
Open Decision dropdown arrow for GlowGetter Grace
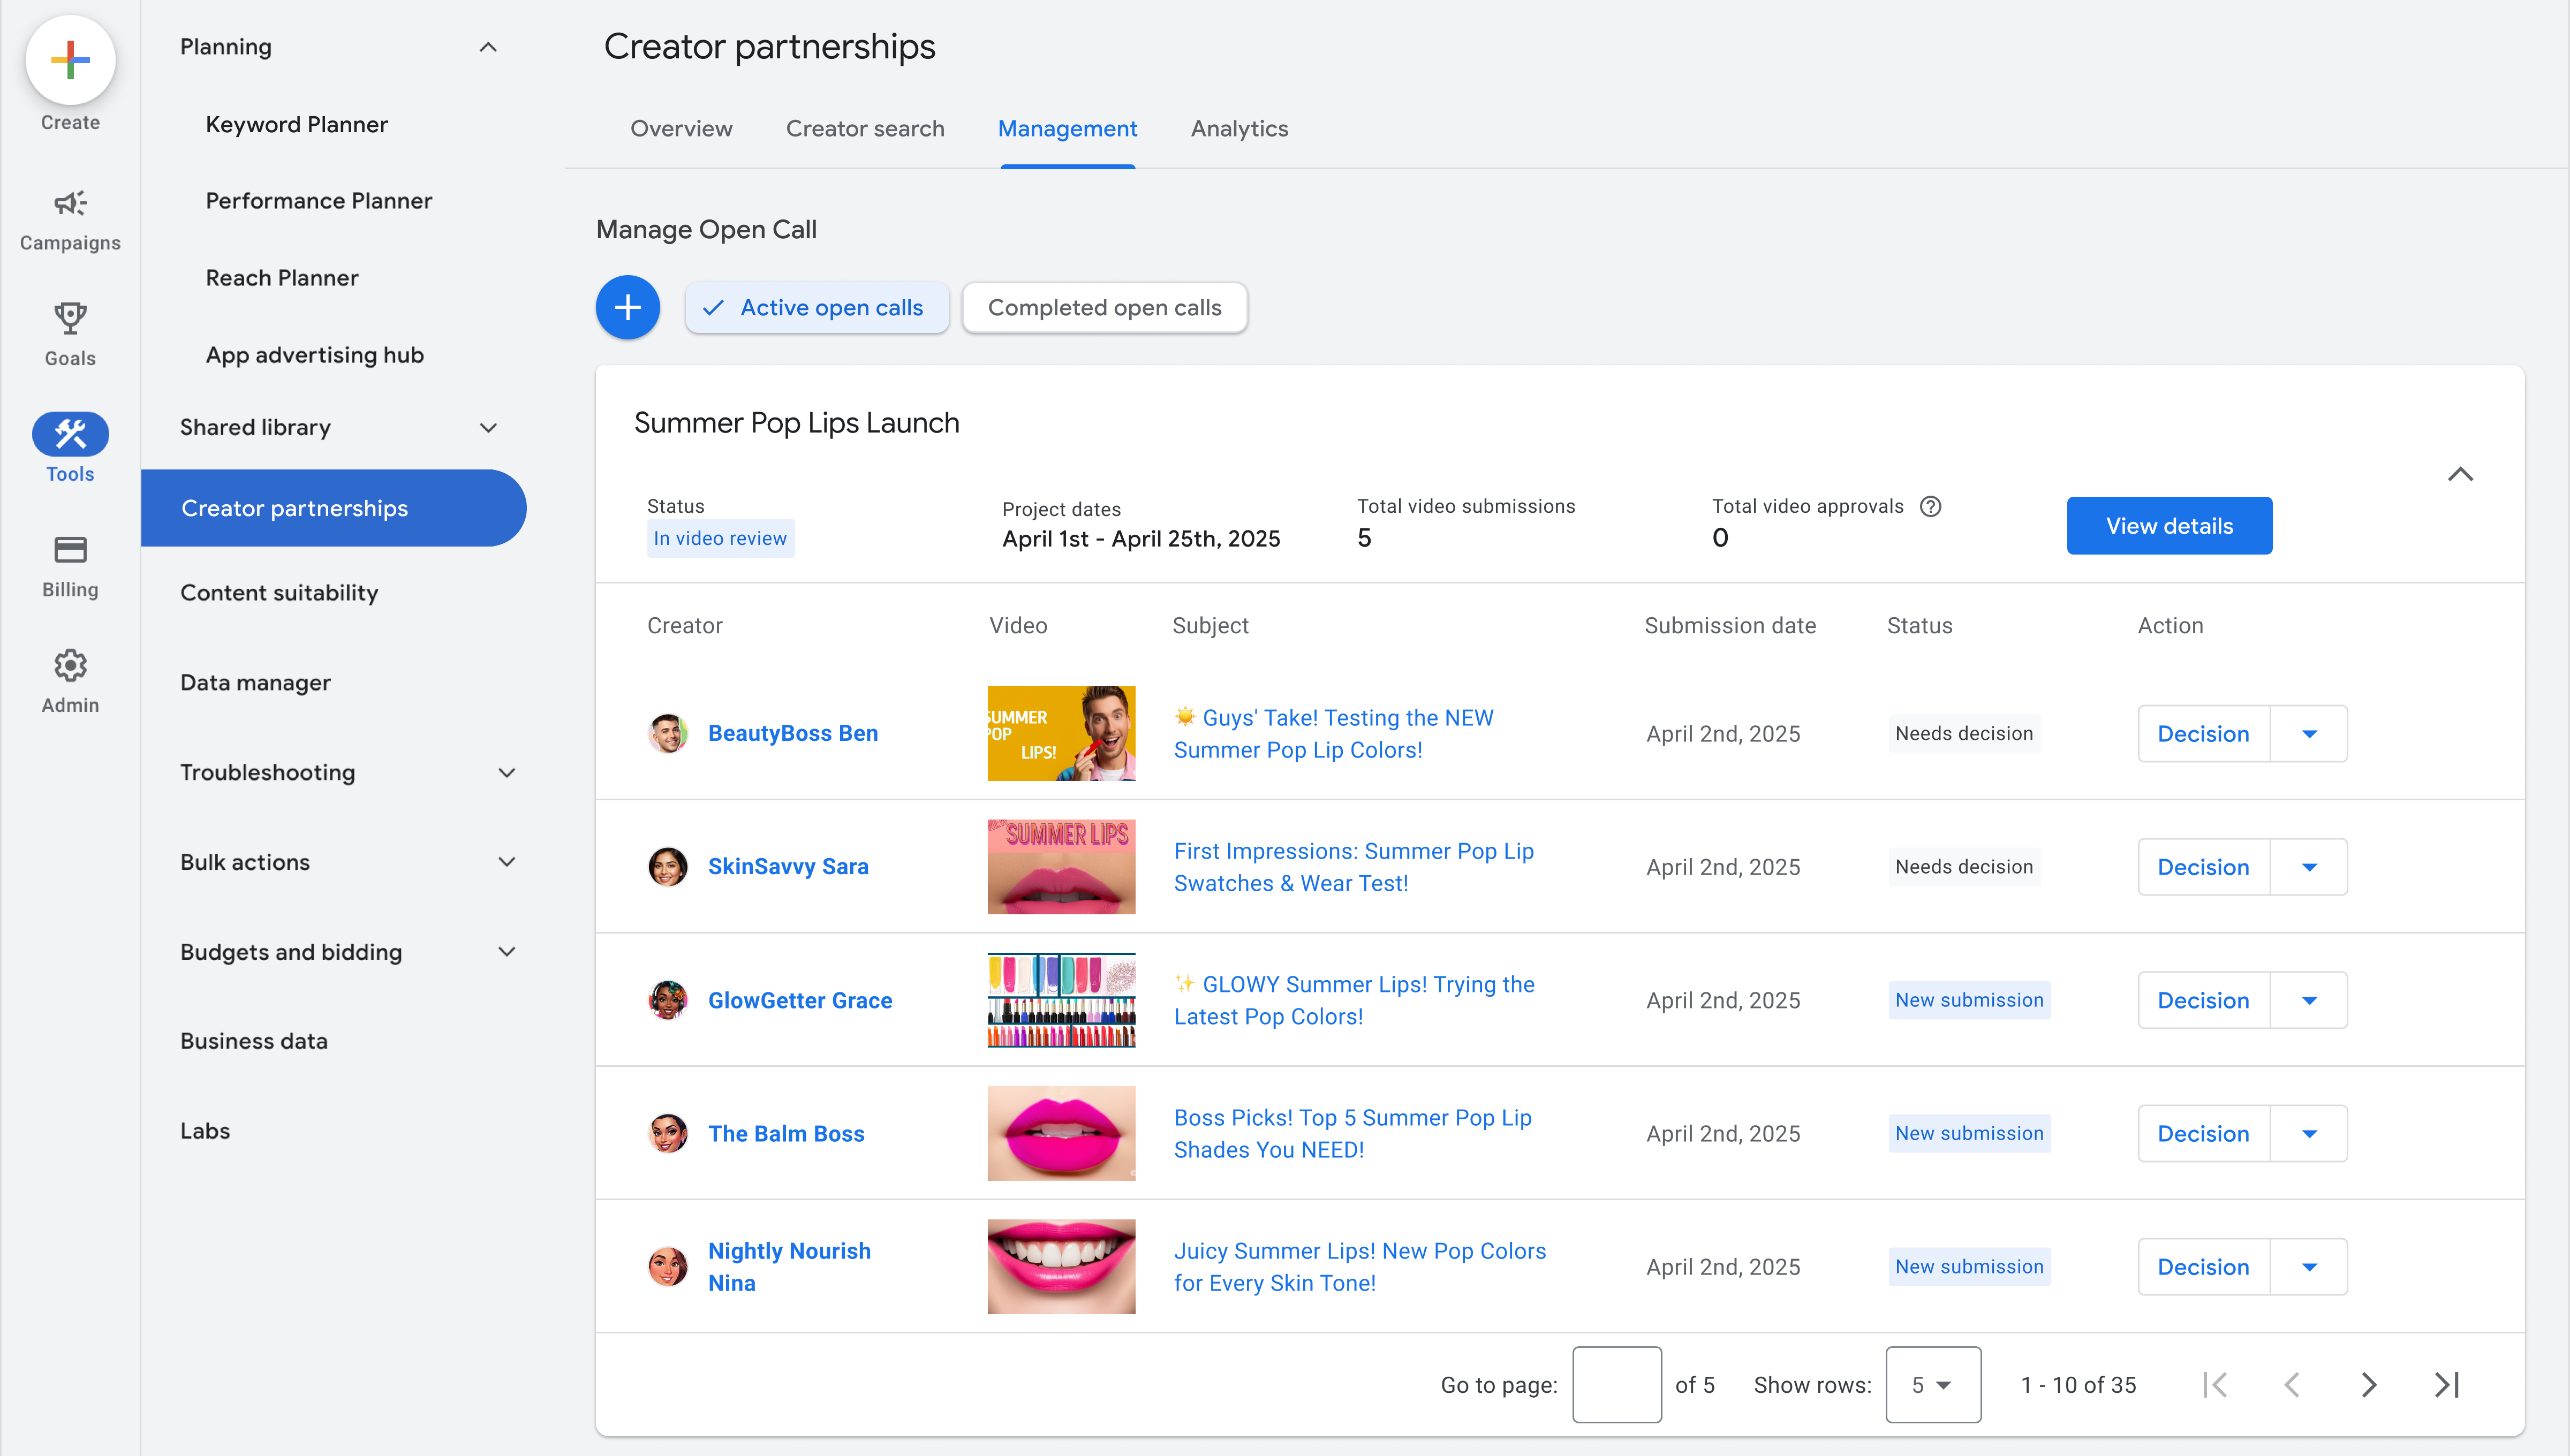pyautogui.click(x=2309, y=1000)
